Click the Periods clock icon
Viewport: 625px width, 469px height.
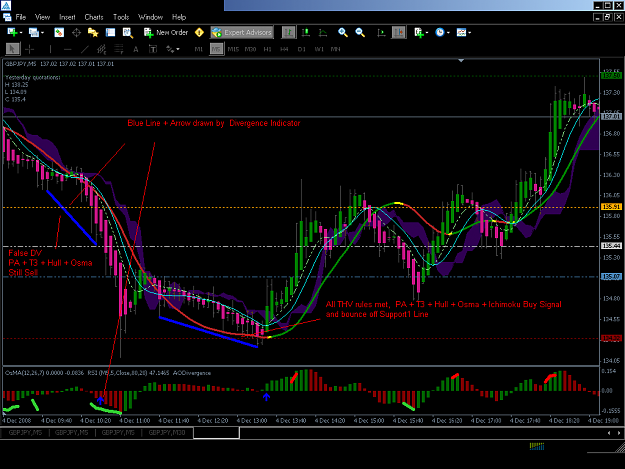[x=440, y=33]
